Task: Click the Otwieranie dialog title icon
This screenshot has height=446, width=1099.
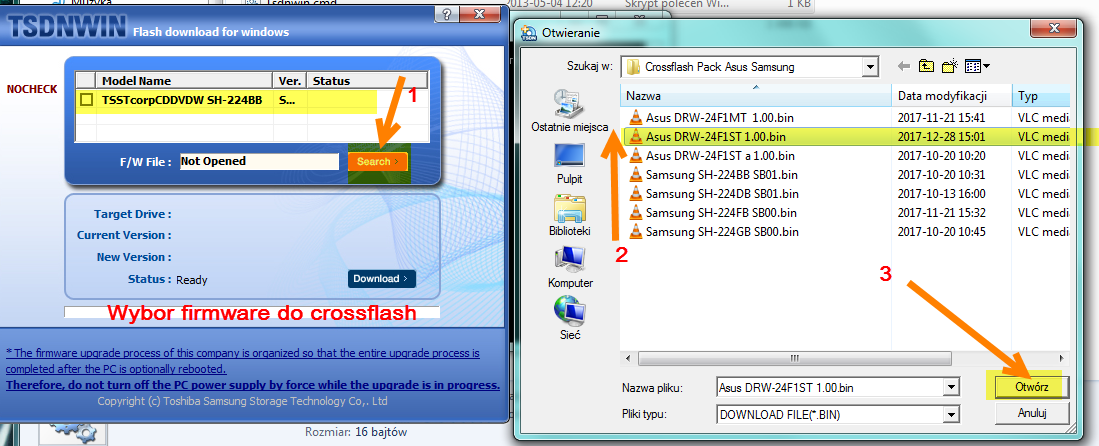Action: click(x=528, y=32)
